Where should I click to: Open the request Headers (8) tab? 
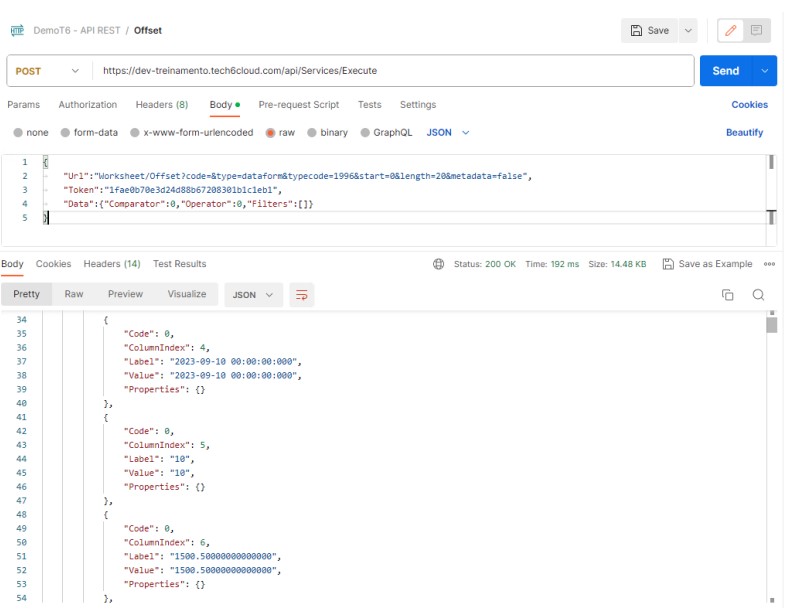tap(162, 105)
